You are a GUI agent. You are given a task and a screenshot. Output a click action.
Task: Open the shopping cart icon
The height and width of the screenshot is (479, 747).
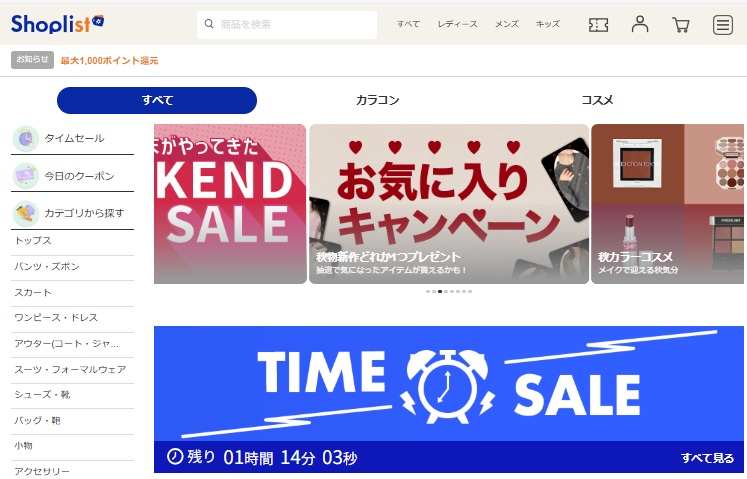pyautogui.click(x=680, y=25)
